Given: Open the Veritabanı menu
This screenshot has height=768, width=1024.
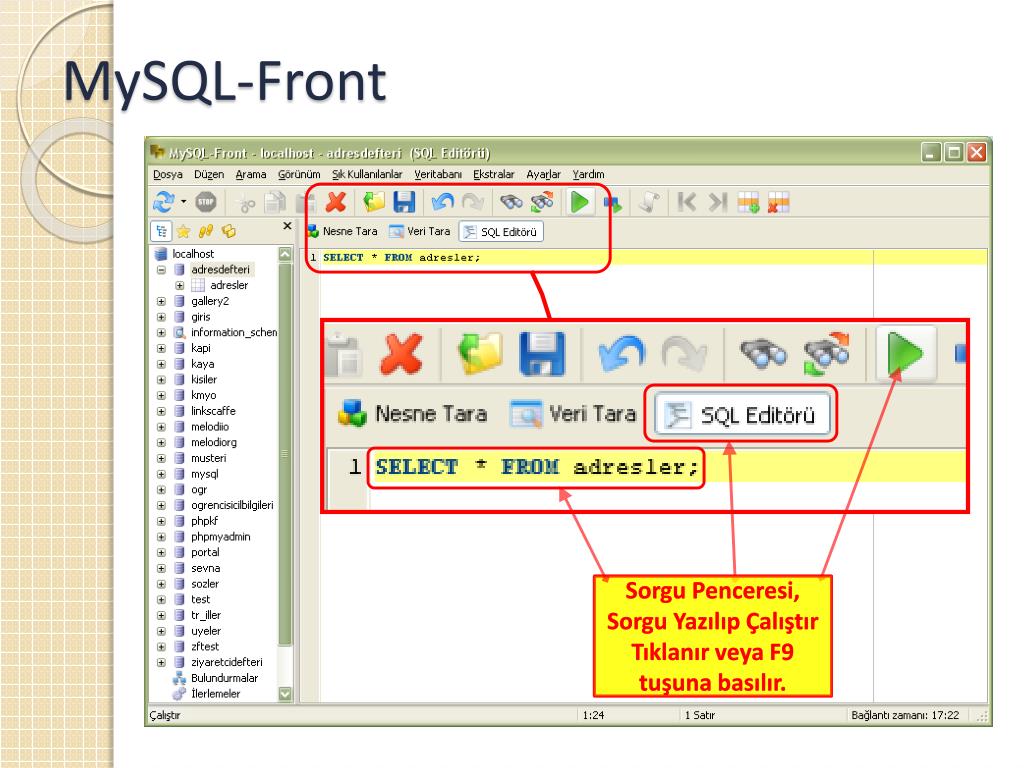Looking at the screenshot, I should tap(438, 174).
